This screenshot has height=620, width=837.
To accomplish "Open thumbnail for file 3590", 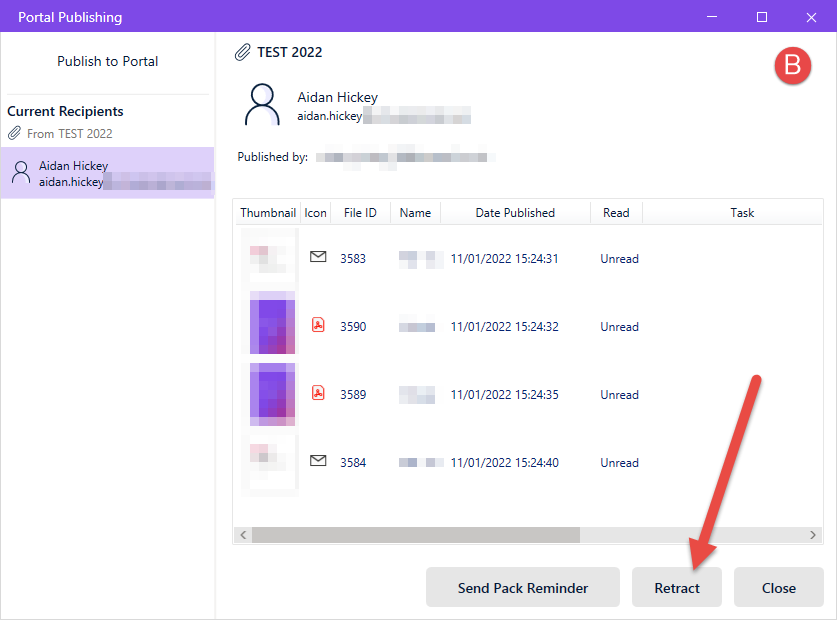I will [272, 323].
